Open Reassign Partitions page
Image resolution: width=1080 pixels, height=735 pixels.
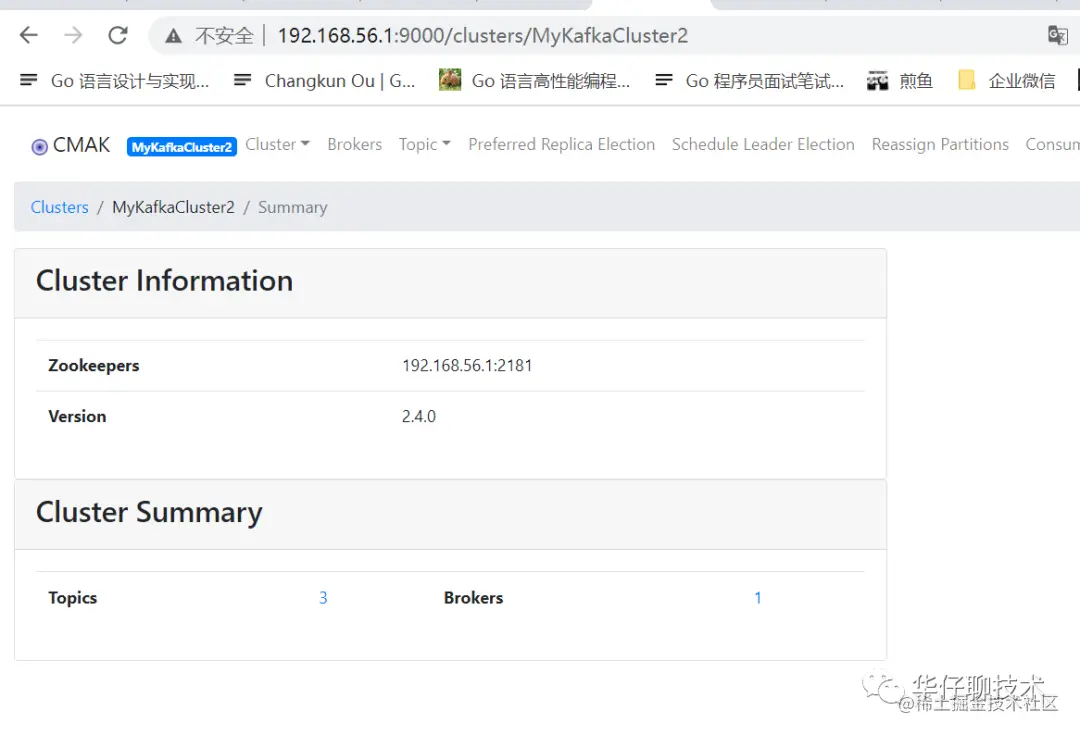pyautogui.click(x=940, y=145)
